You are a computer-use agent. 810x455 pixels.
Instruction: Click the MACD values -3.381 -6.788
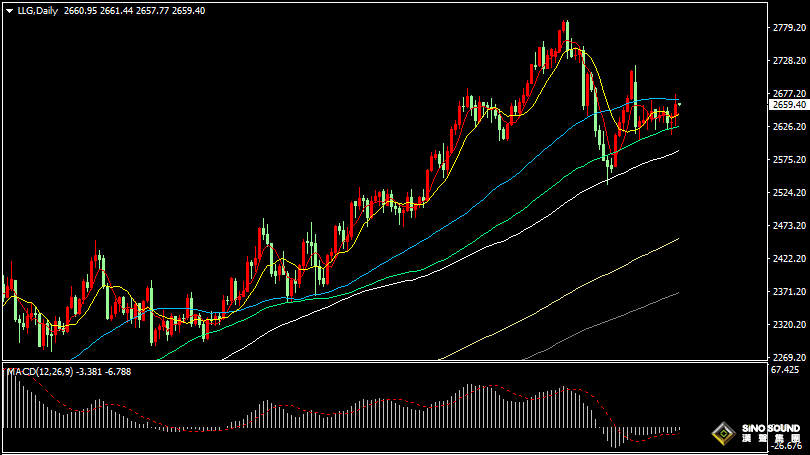(x=103, y=371)
